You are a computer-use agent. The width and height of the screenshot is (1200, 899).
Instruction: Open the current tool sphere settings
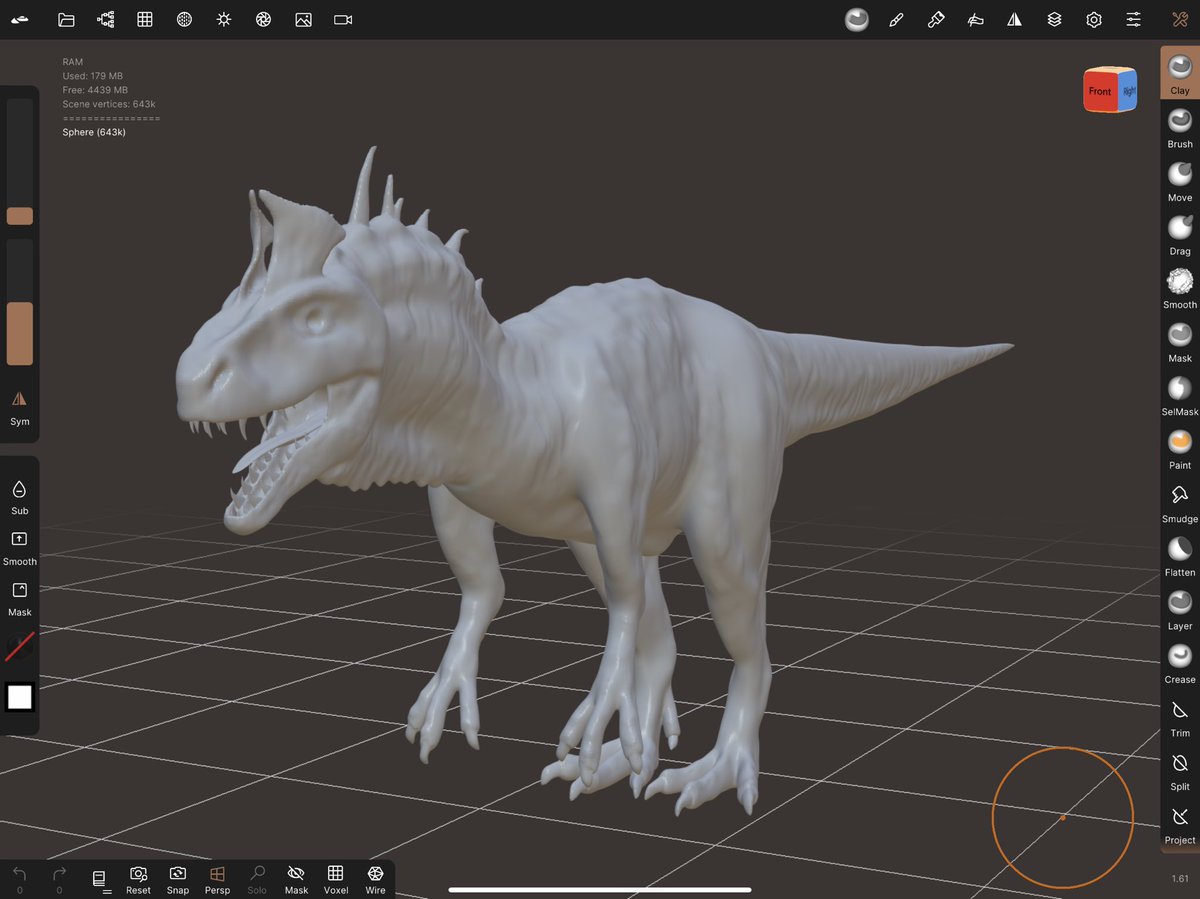coord(857,19)
